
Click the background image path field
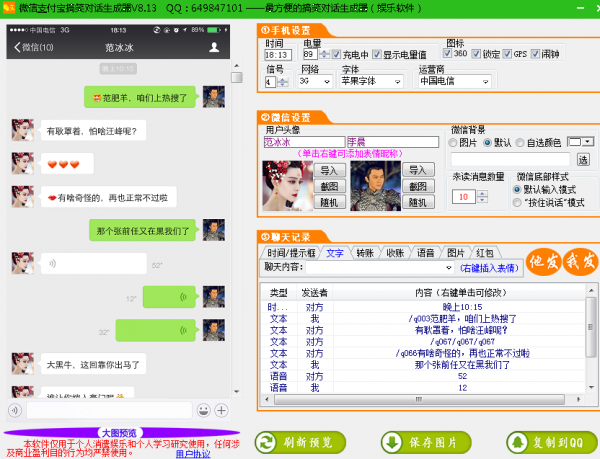click(x=510, y=160)
